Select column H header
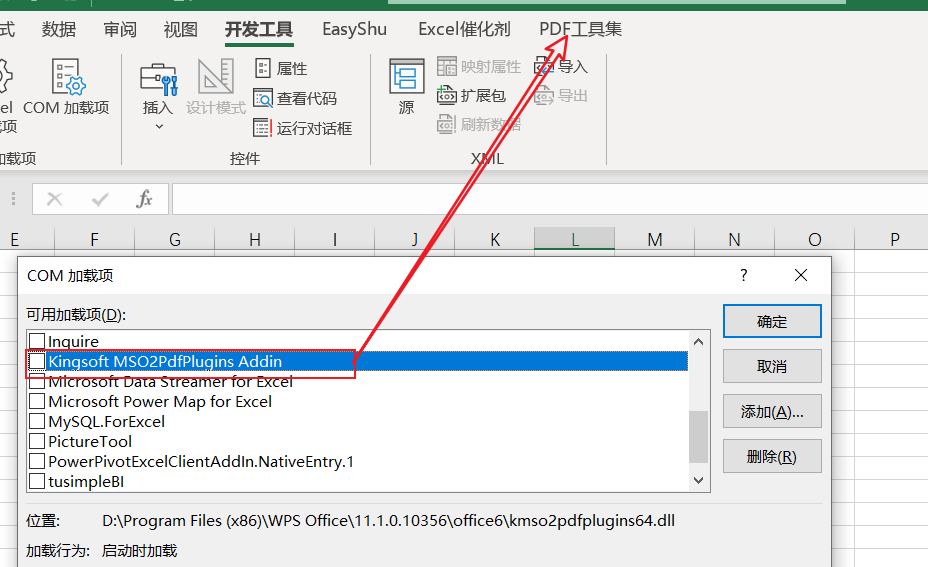Viewport: 928px width, 567px height. pos(254,240)
